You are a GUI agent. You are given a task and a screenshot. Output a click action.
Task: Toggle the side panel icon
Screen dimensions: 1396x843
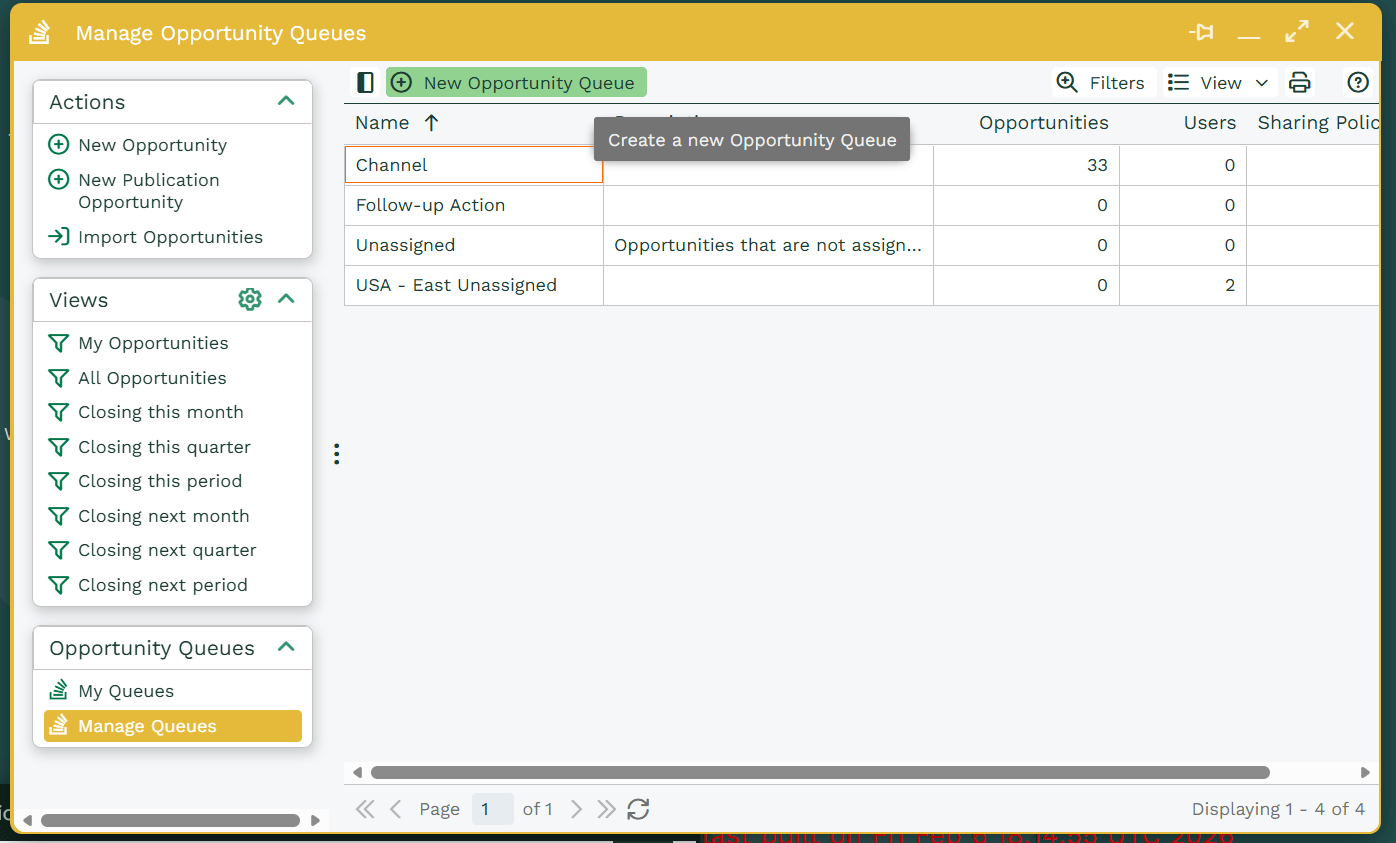point(365,83)
